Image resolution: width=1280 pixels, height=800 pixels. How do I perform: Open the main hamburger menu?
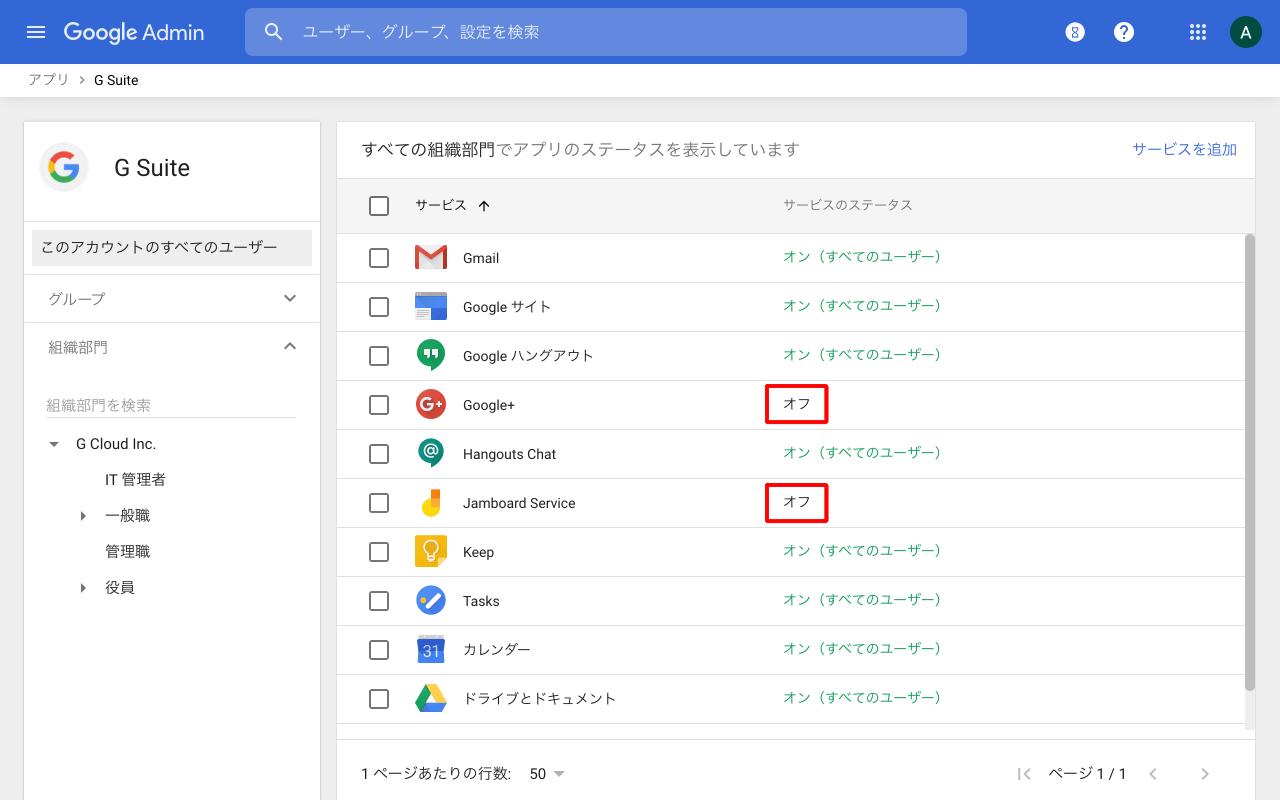click(x=36, y=32)
